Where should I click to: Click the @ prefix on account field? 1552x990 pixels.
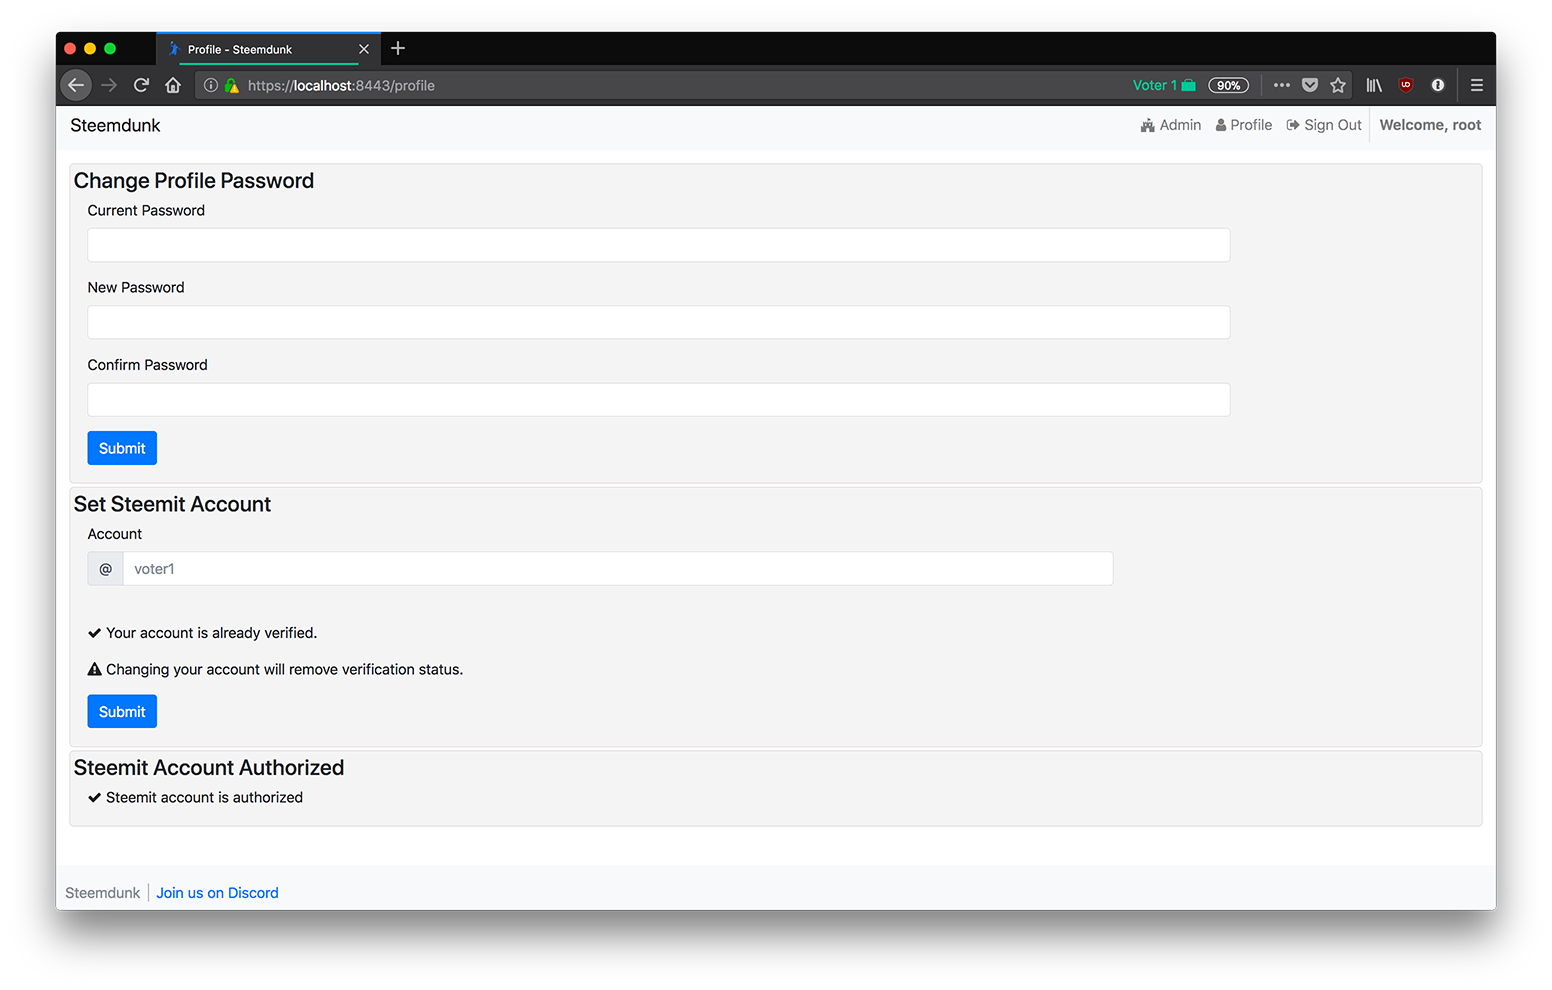click(x=105, y=569)
